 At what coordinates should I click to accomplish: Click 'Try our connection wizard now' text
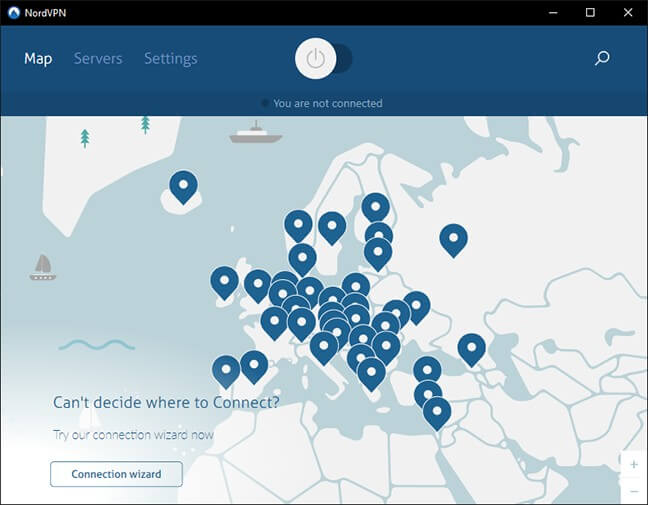(x=133, y=435)
